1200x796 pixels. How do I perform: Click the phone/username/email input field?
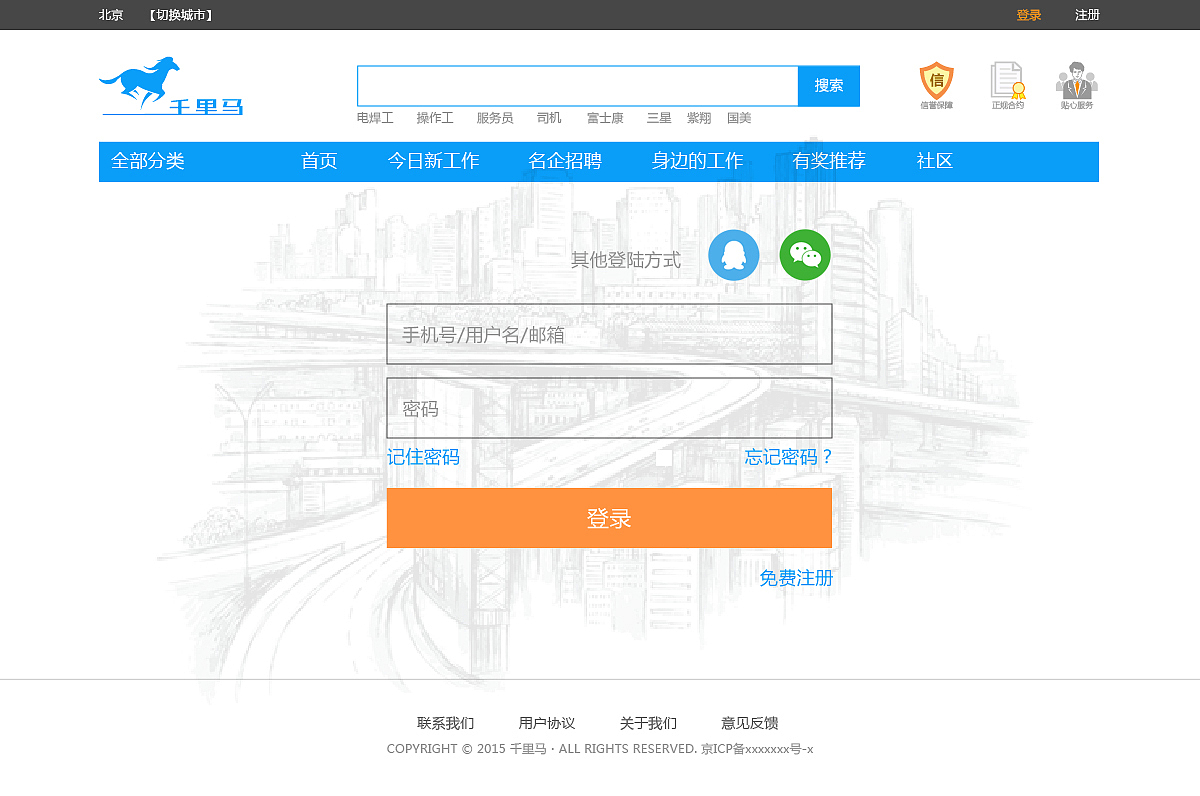click(x=609, y=334)
